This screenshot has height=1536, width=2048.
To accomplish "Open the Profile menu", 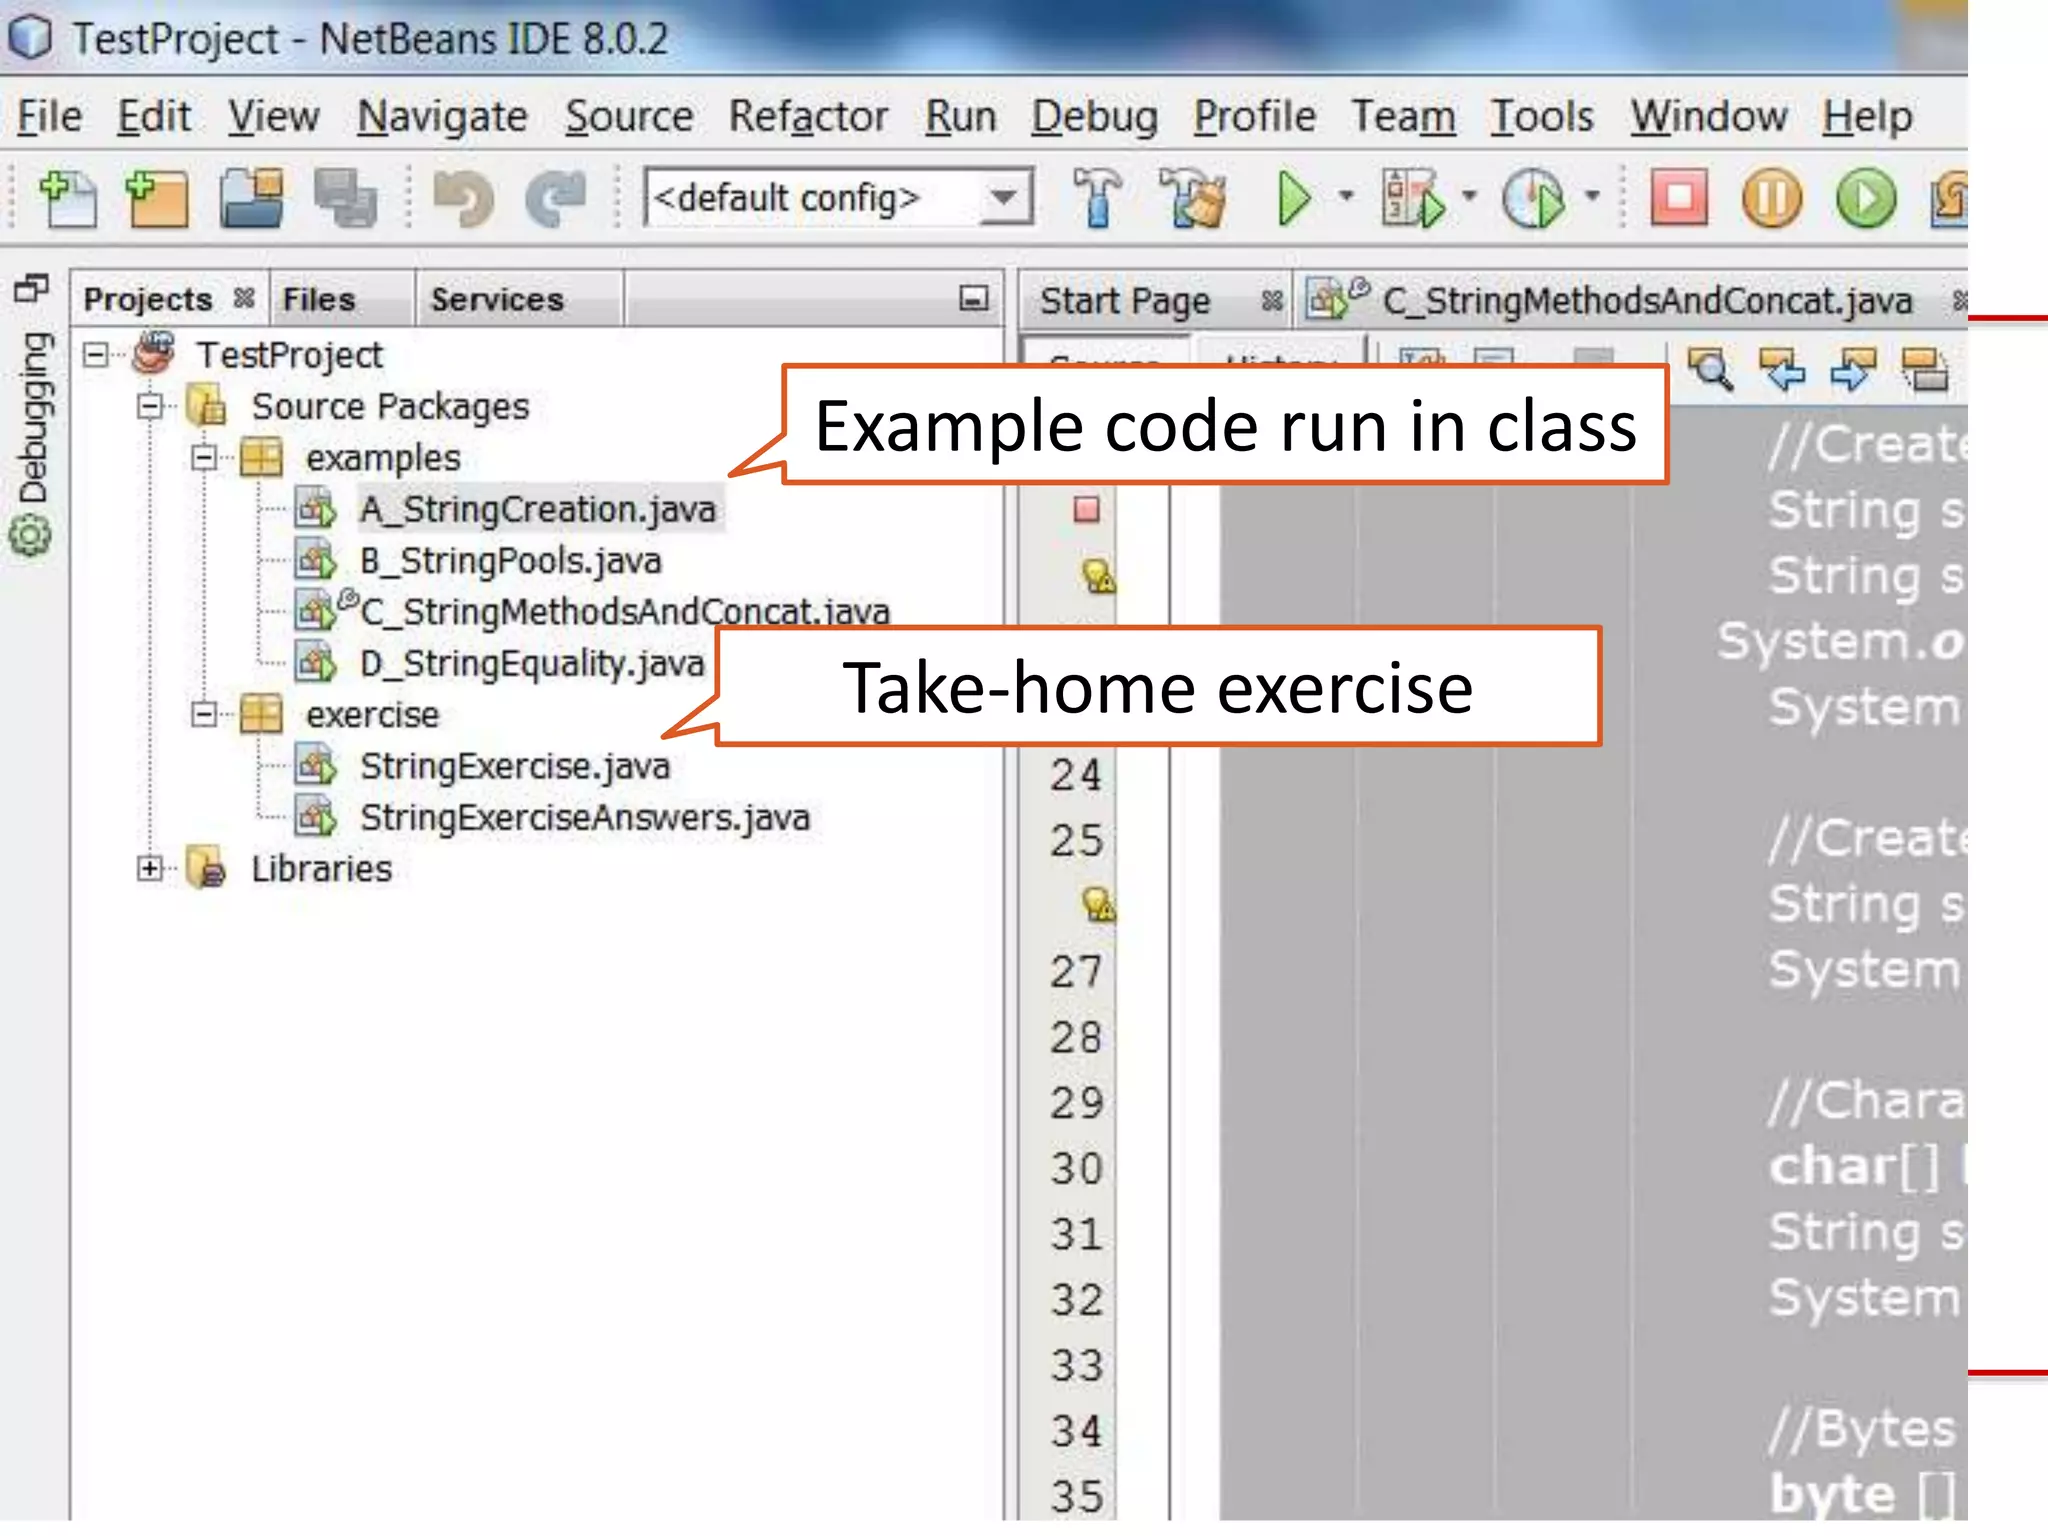I will point(1254,116).
